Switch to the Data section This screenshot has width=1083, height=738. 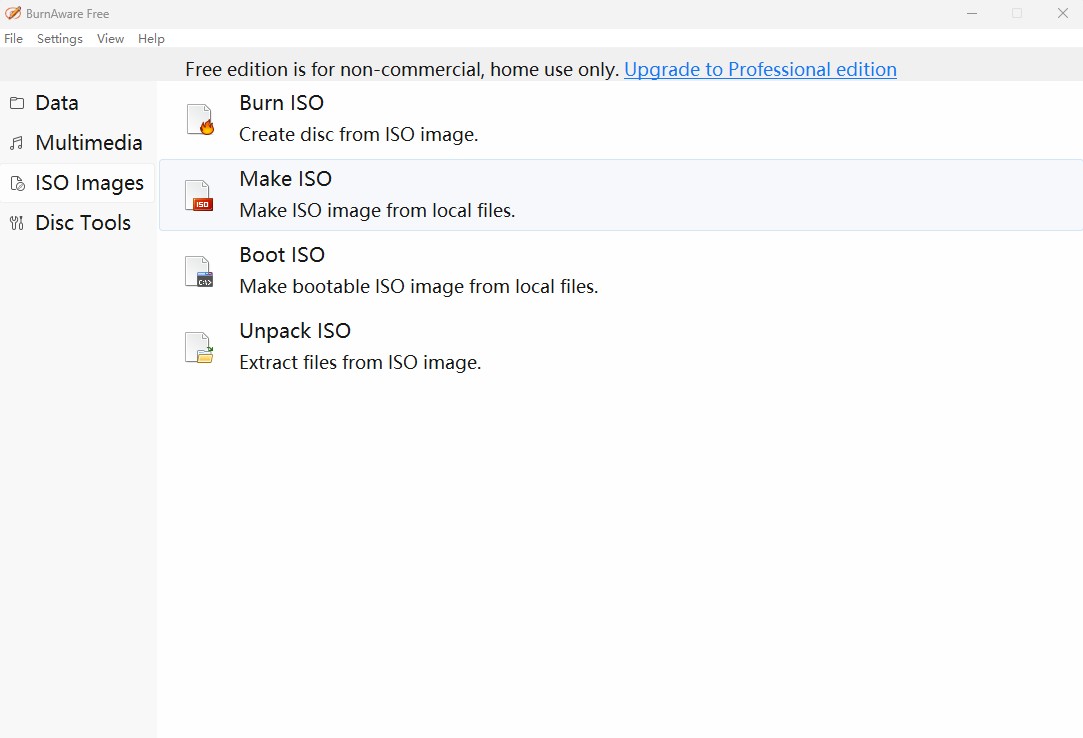click(57, 103)
